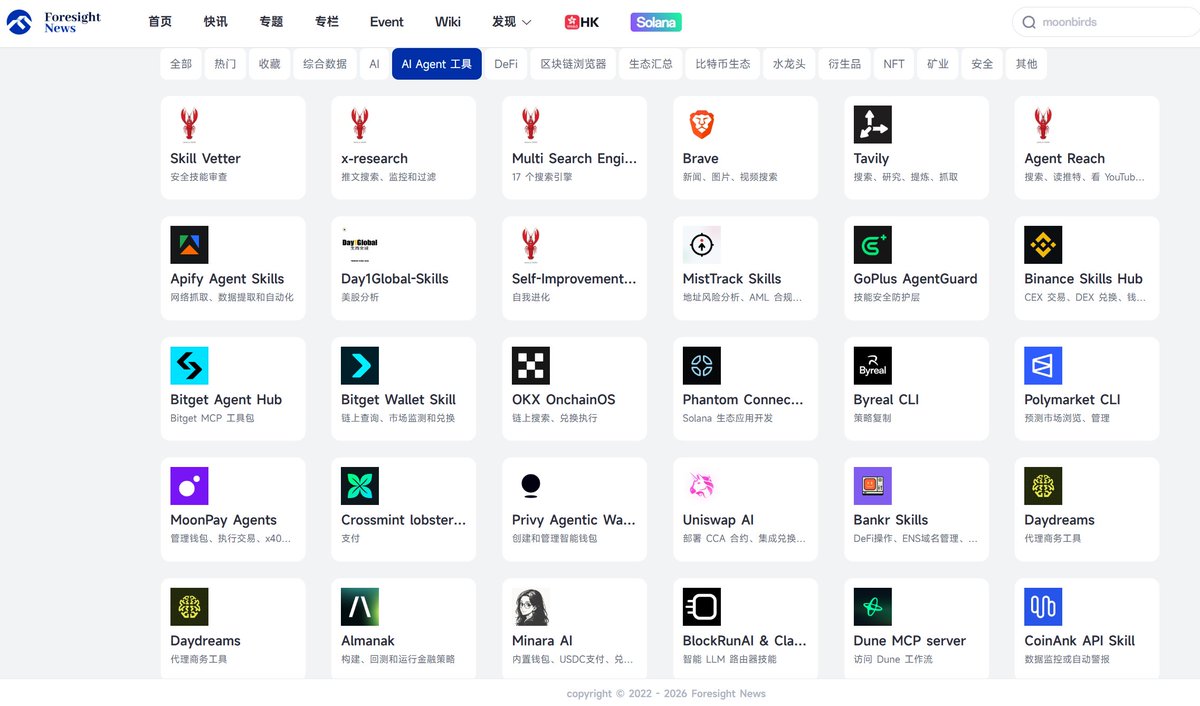Click the GoPlus AgentGuard green icon
1200x706 pixels.
coord(873,245)
